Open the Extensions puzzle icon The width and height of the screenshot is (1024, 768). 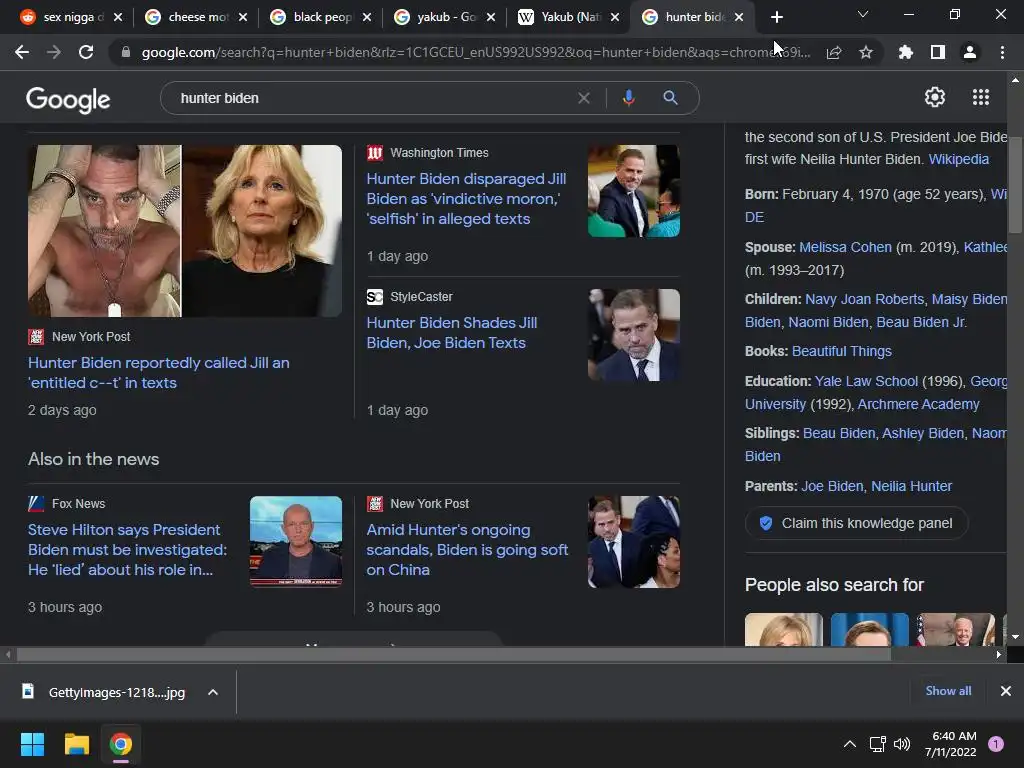905,52
